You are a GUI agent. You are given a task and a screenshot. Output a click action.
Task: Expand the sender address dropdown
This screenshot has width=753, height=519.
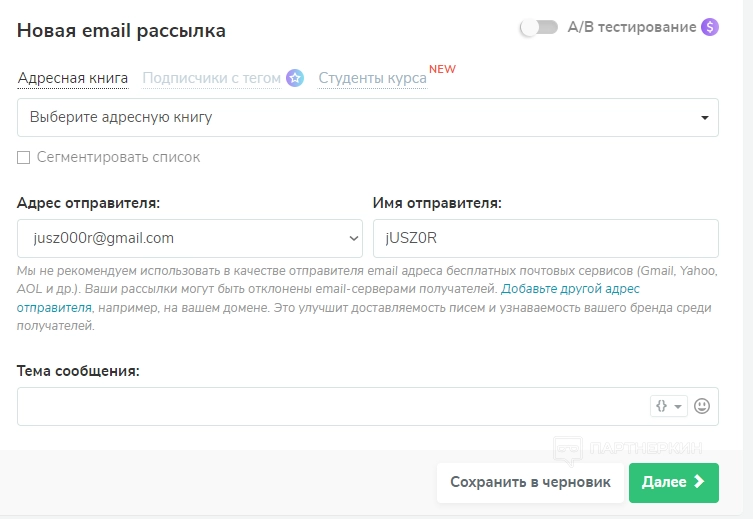189,238
